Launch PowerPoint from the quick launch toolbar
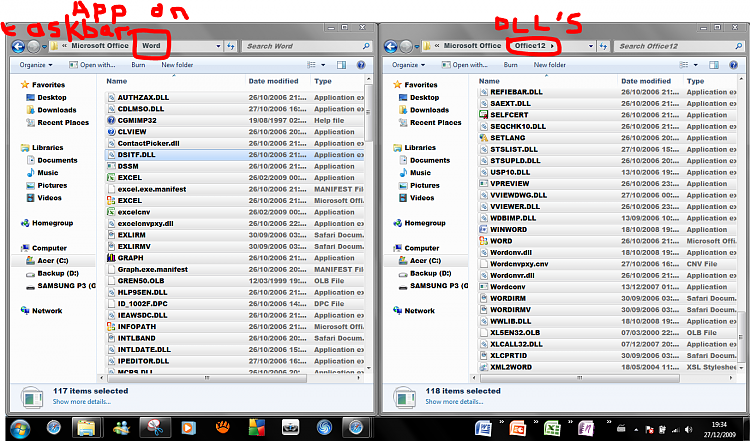 pos(518,429)
